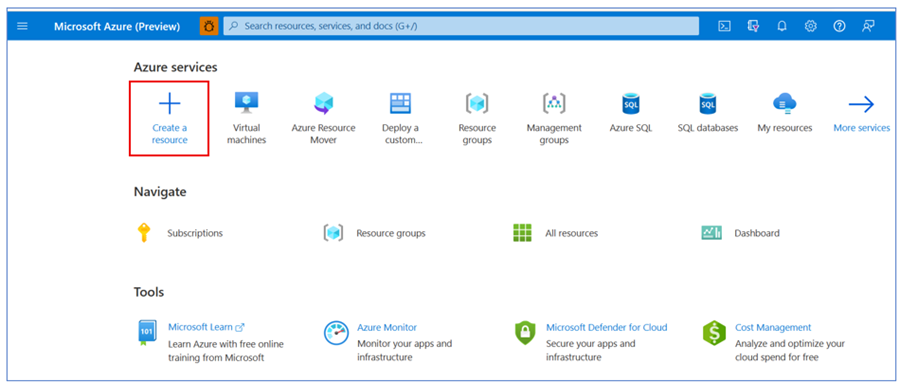900x382 pixels.
Task: Click the Subscriptions label under Navigate
Action: pyautogui.click(x=195, y=233)
